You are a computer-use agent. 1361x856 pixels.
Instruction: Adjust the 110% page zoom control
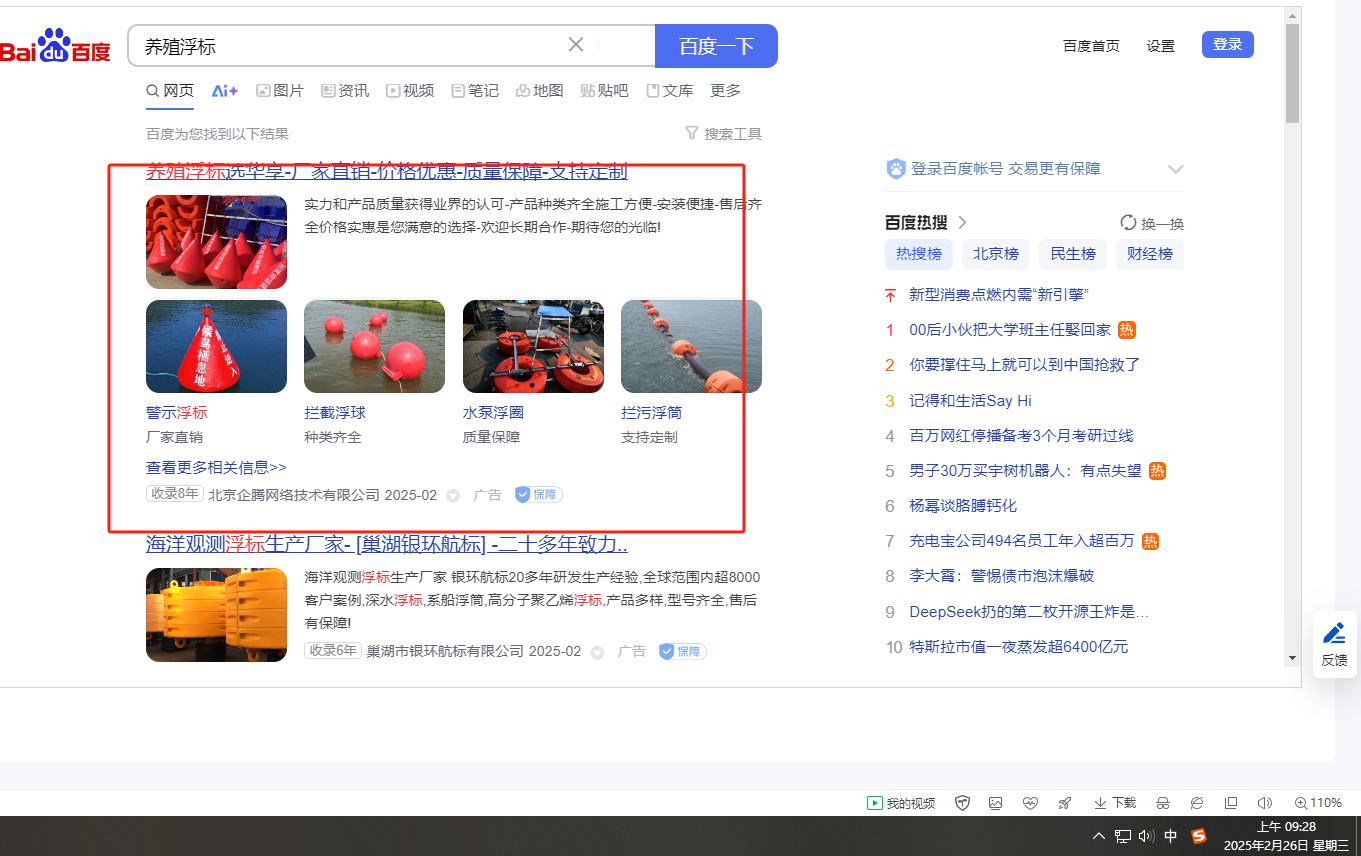pos(1318,803)
